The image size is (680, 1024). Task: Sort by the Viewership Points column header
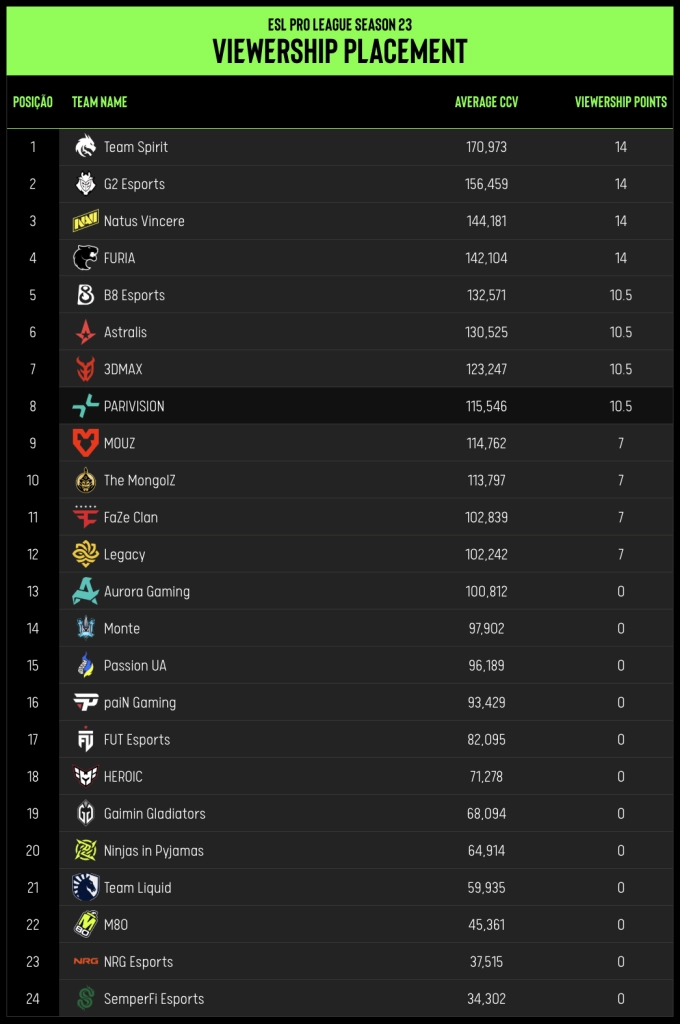(x=621, y=102)
